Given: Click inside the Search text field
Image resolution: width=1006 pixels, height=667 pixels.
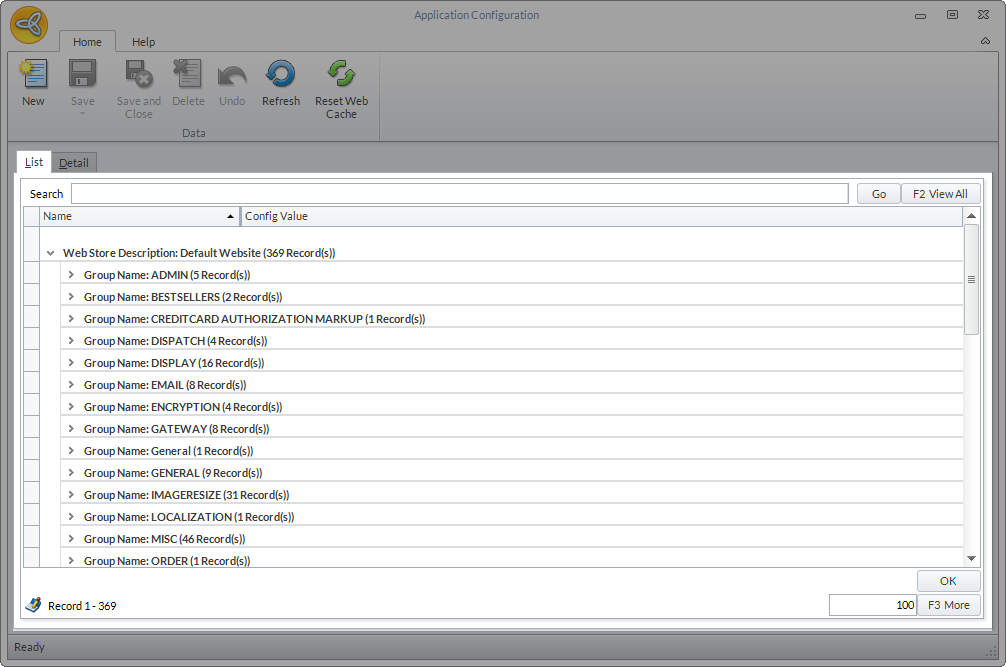Looking at the screenshot, I should (x=460, y=194).
